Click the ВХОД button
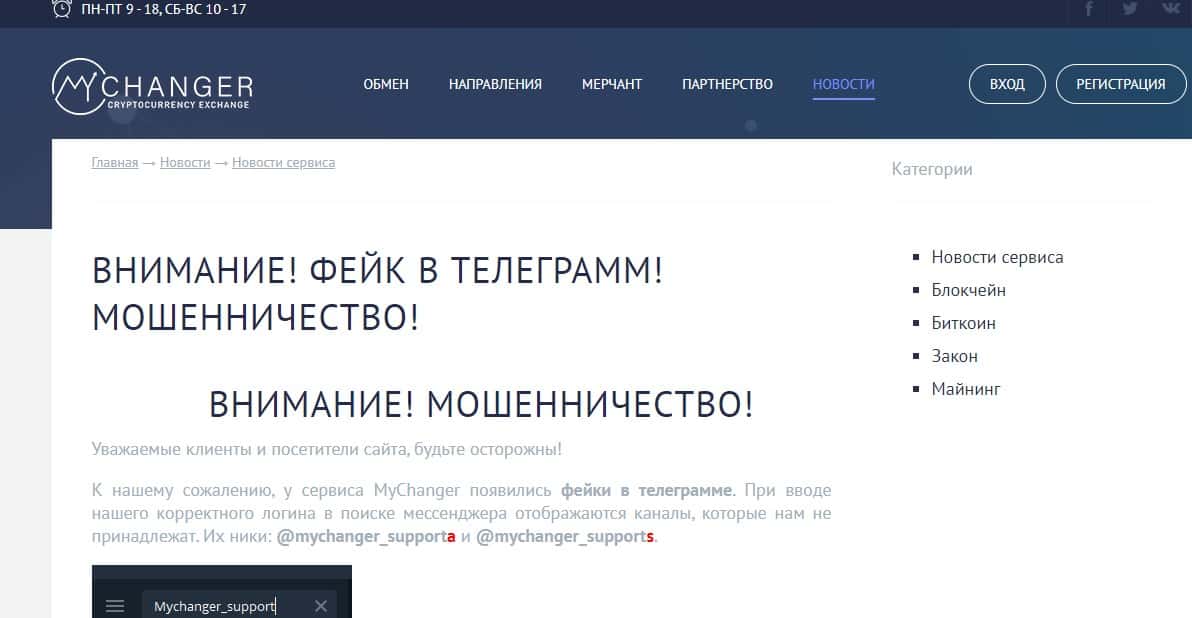The height and width of the screenshot is (618, 1192). click(x=1007, y=84)
